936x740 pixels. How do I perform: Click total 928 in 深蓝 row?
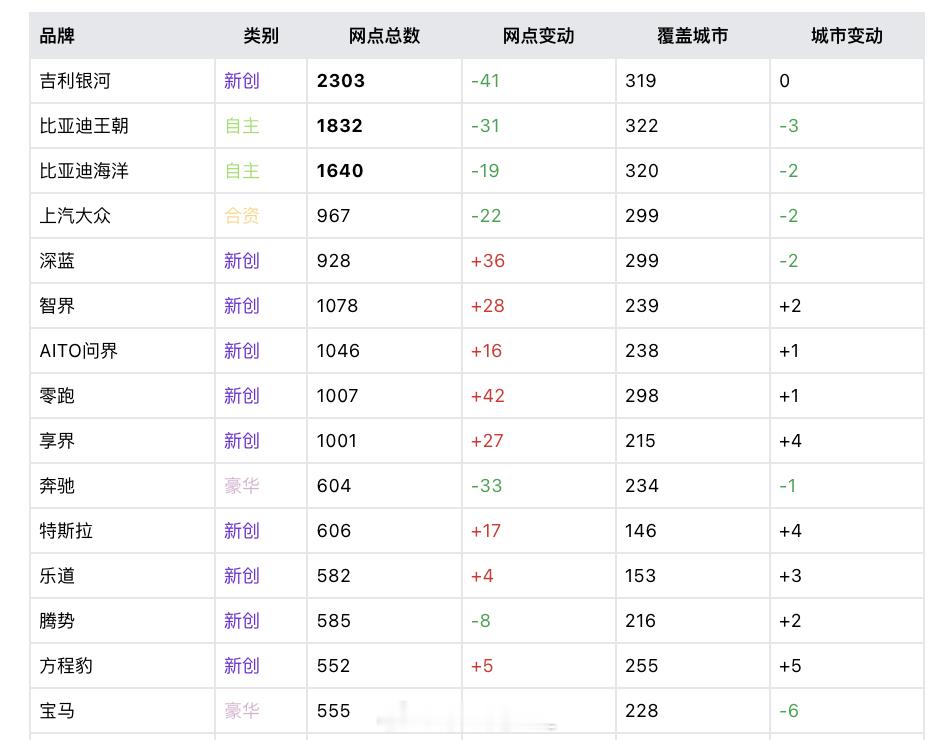[x=334, y=261]
